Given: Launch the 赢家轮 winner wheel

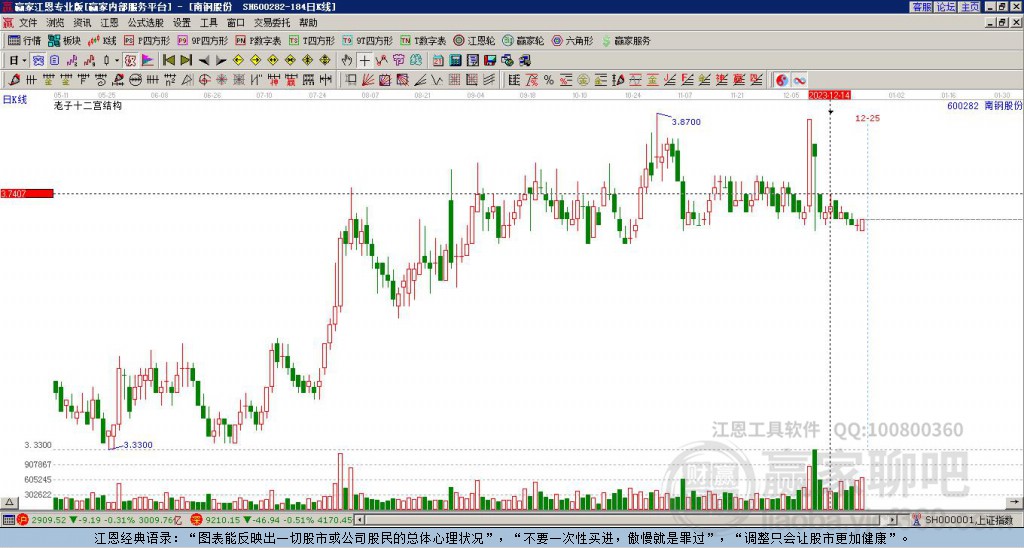Looking at the screenshot, I should [522, 40].
